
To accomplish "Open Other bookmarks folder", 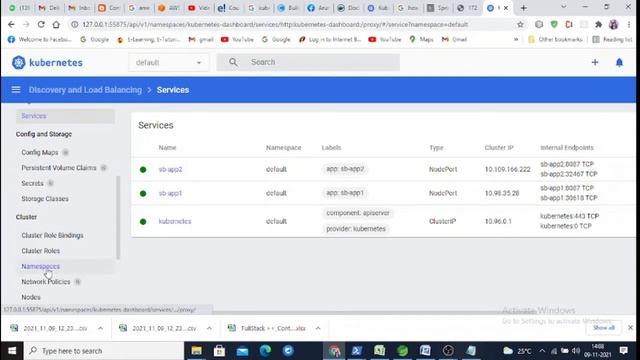I will (x=555, y=40).
